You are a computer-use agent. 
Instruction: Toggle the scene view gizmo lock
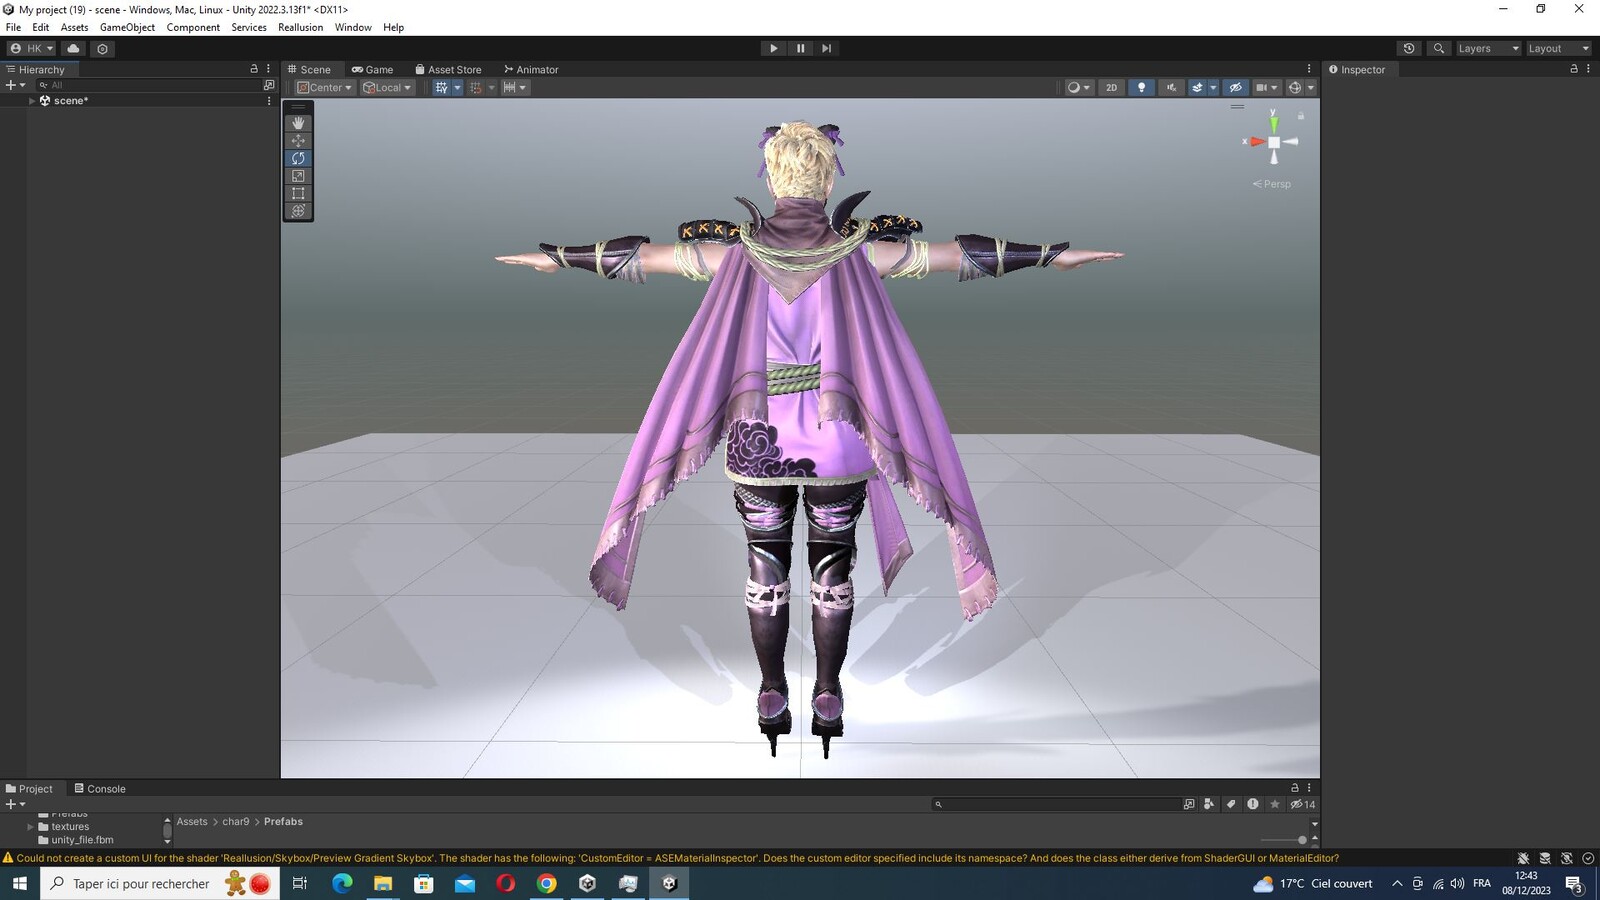coord(1301,116)
